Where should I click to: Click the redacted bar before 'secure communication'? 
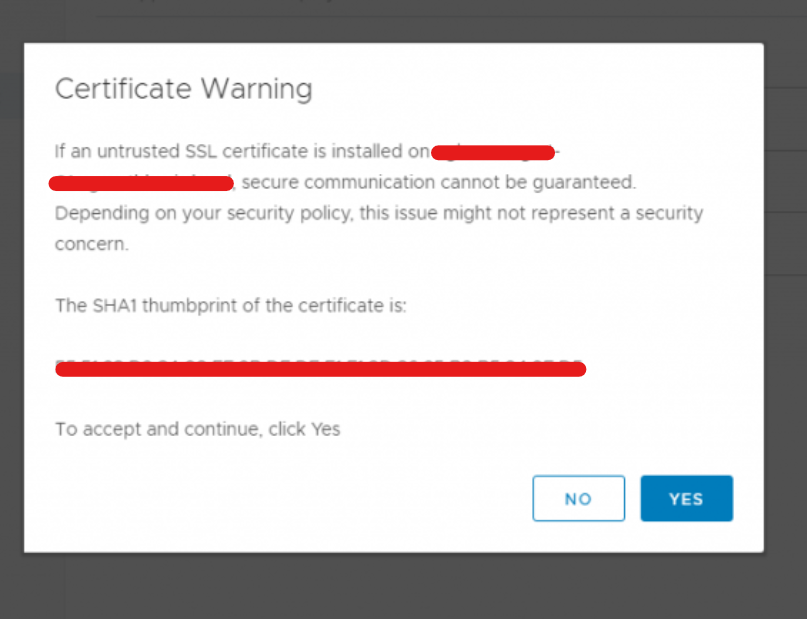141,183
